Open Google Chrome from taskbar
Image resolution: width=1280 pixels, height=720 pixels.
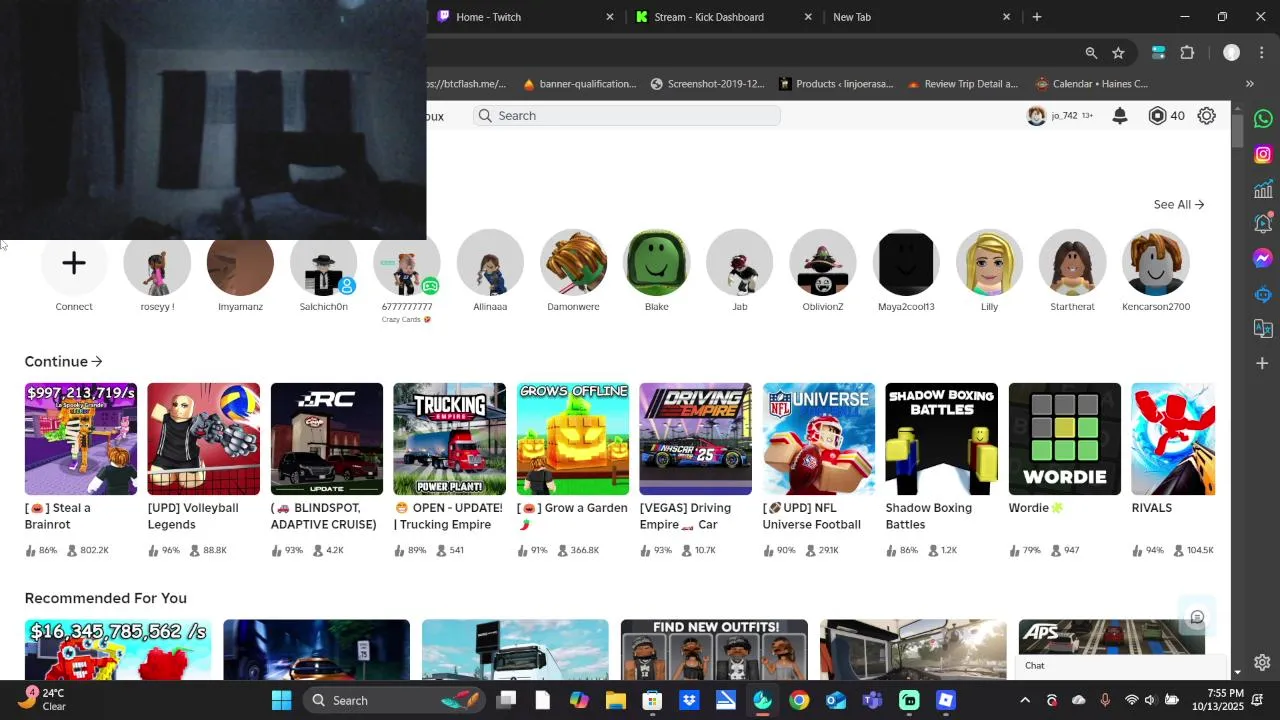pos(799,700)
